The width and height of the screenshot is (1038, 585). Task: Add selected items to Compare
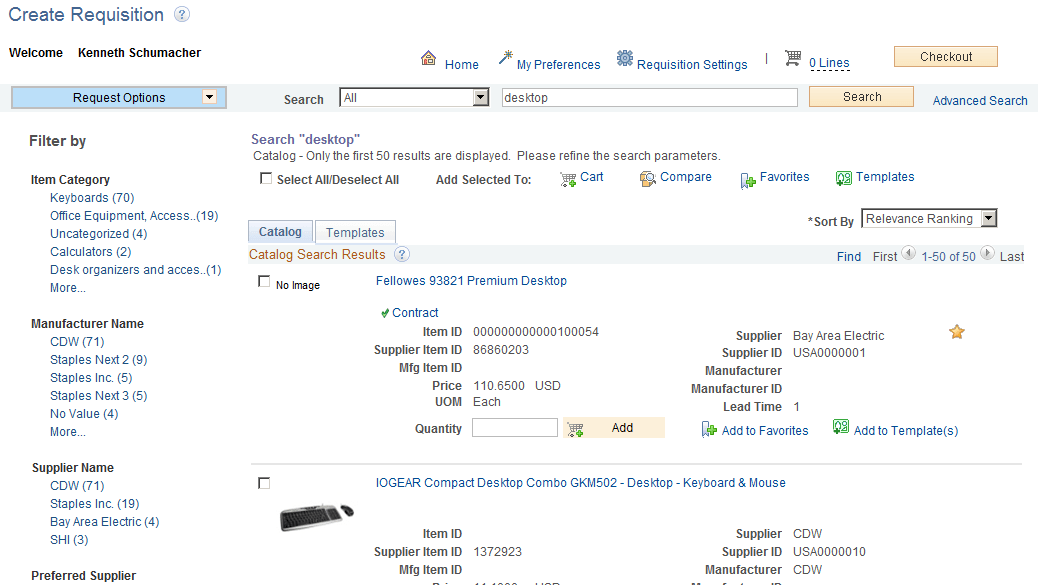click(686, 177)
